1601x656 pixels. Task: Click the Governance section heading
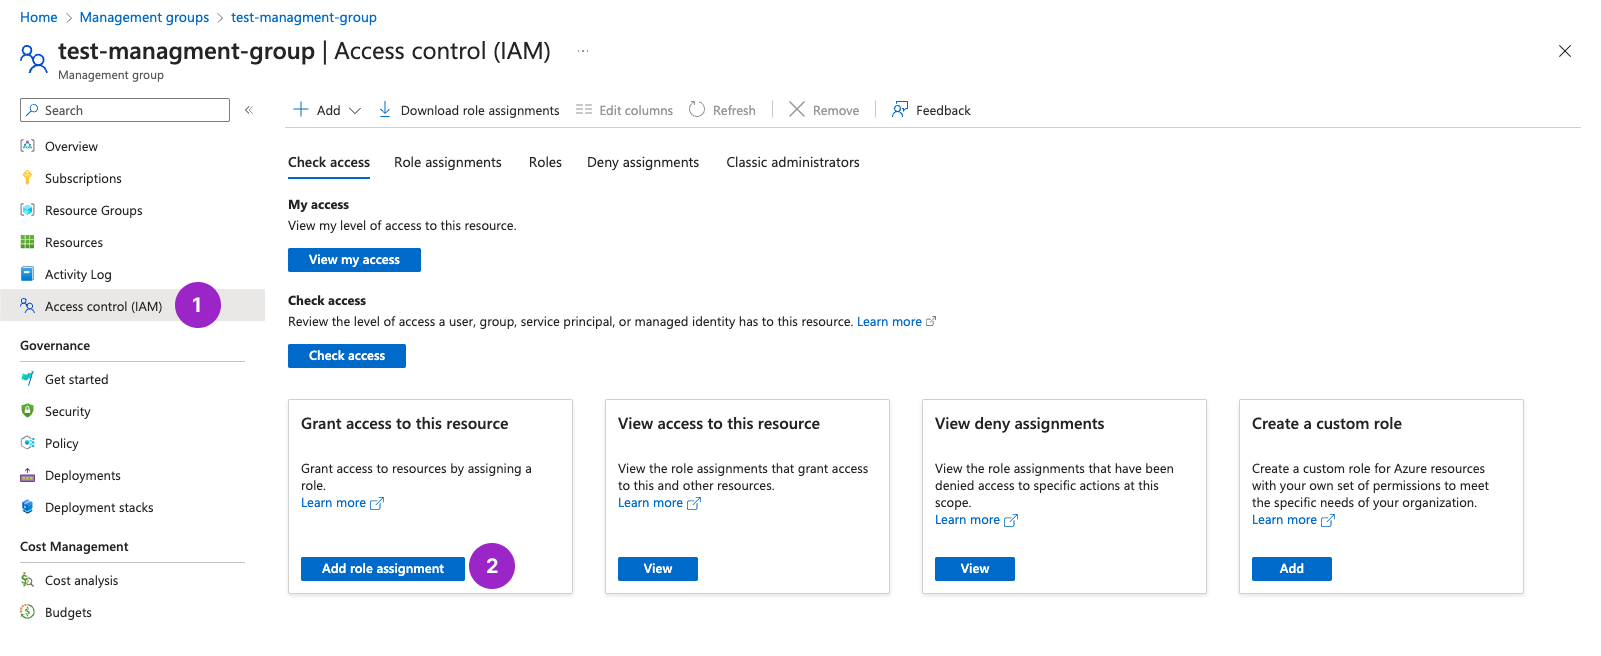(55, 346)
